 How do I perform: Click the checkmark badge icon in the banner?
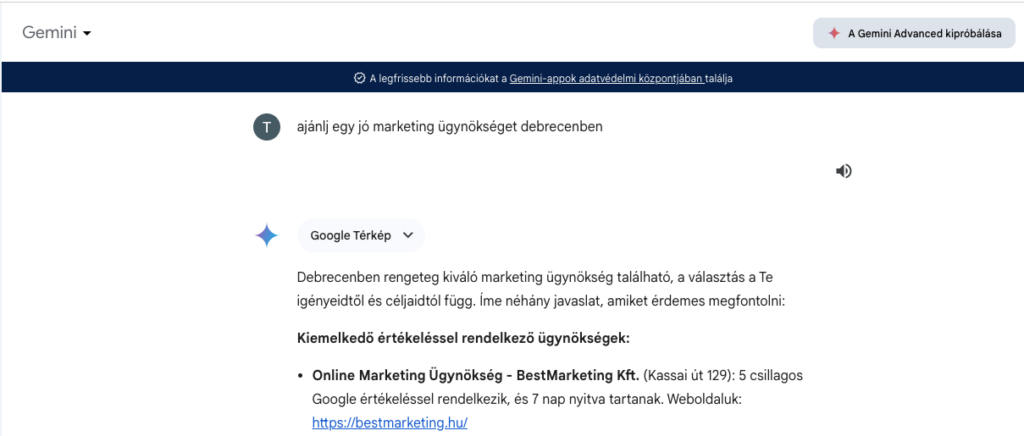click(359, 78)
